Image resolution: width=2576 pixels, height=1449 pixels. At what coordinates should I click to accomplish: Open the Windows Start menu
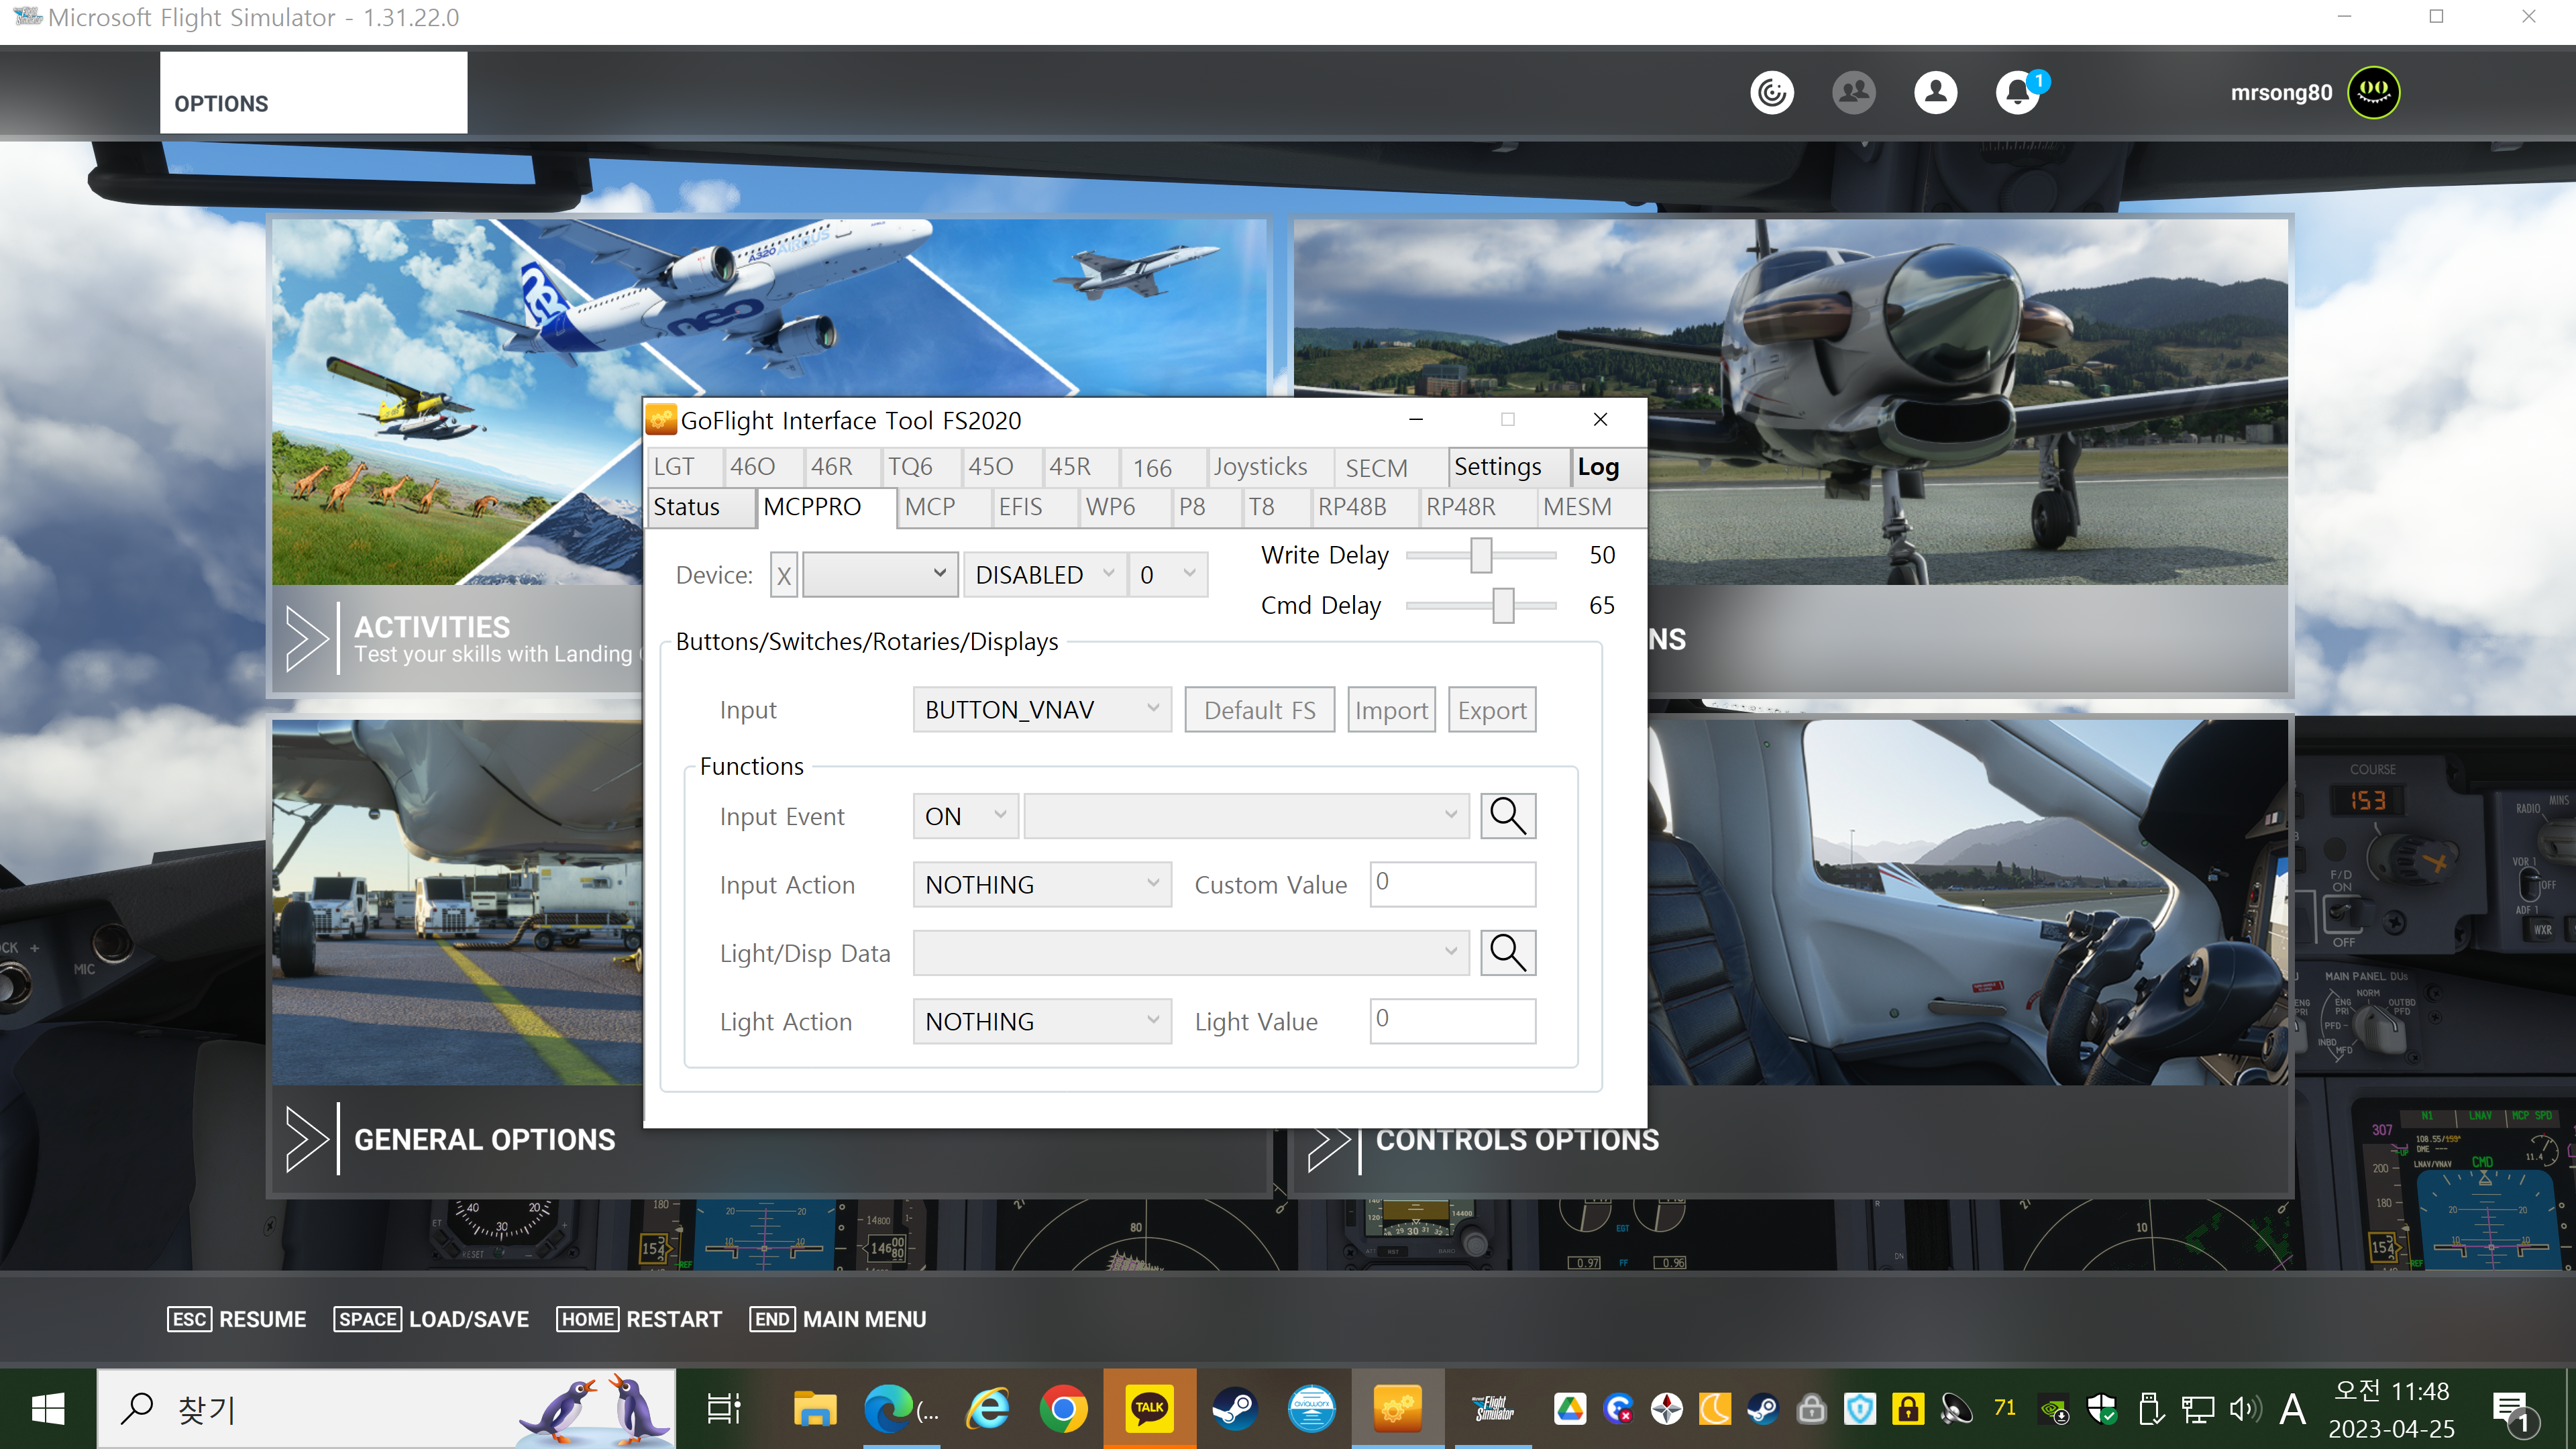[x=48, y=1409]
